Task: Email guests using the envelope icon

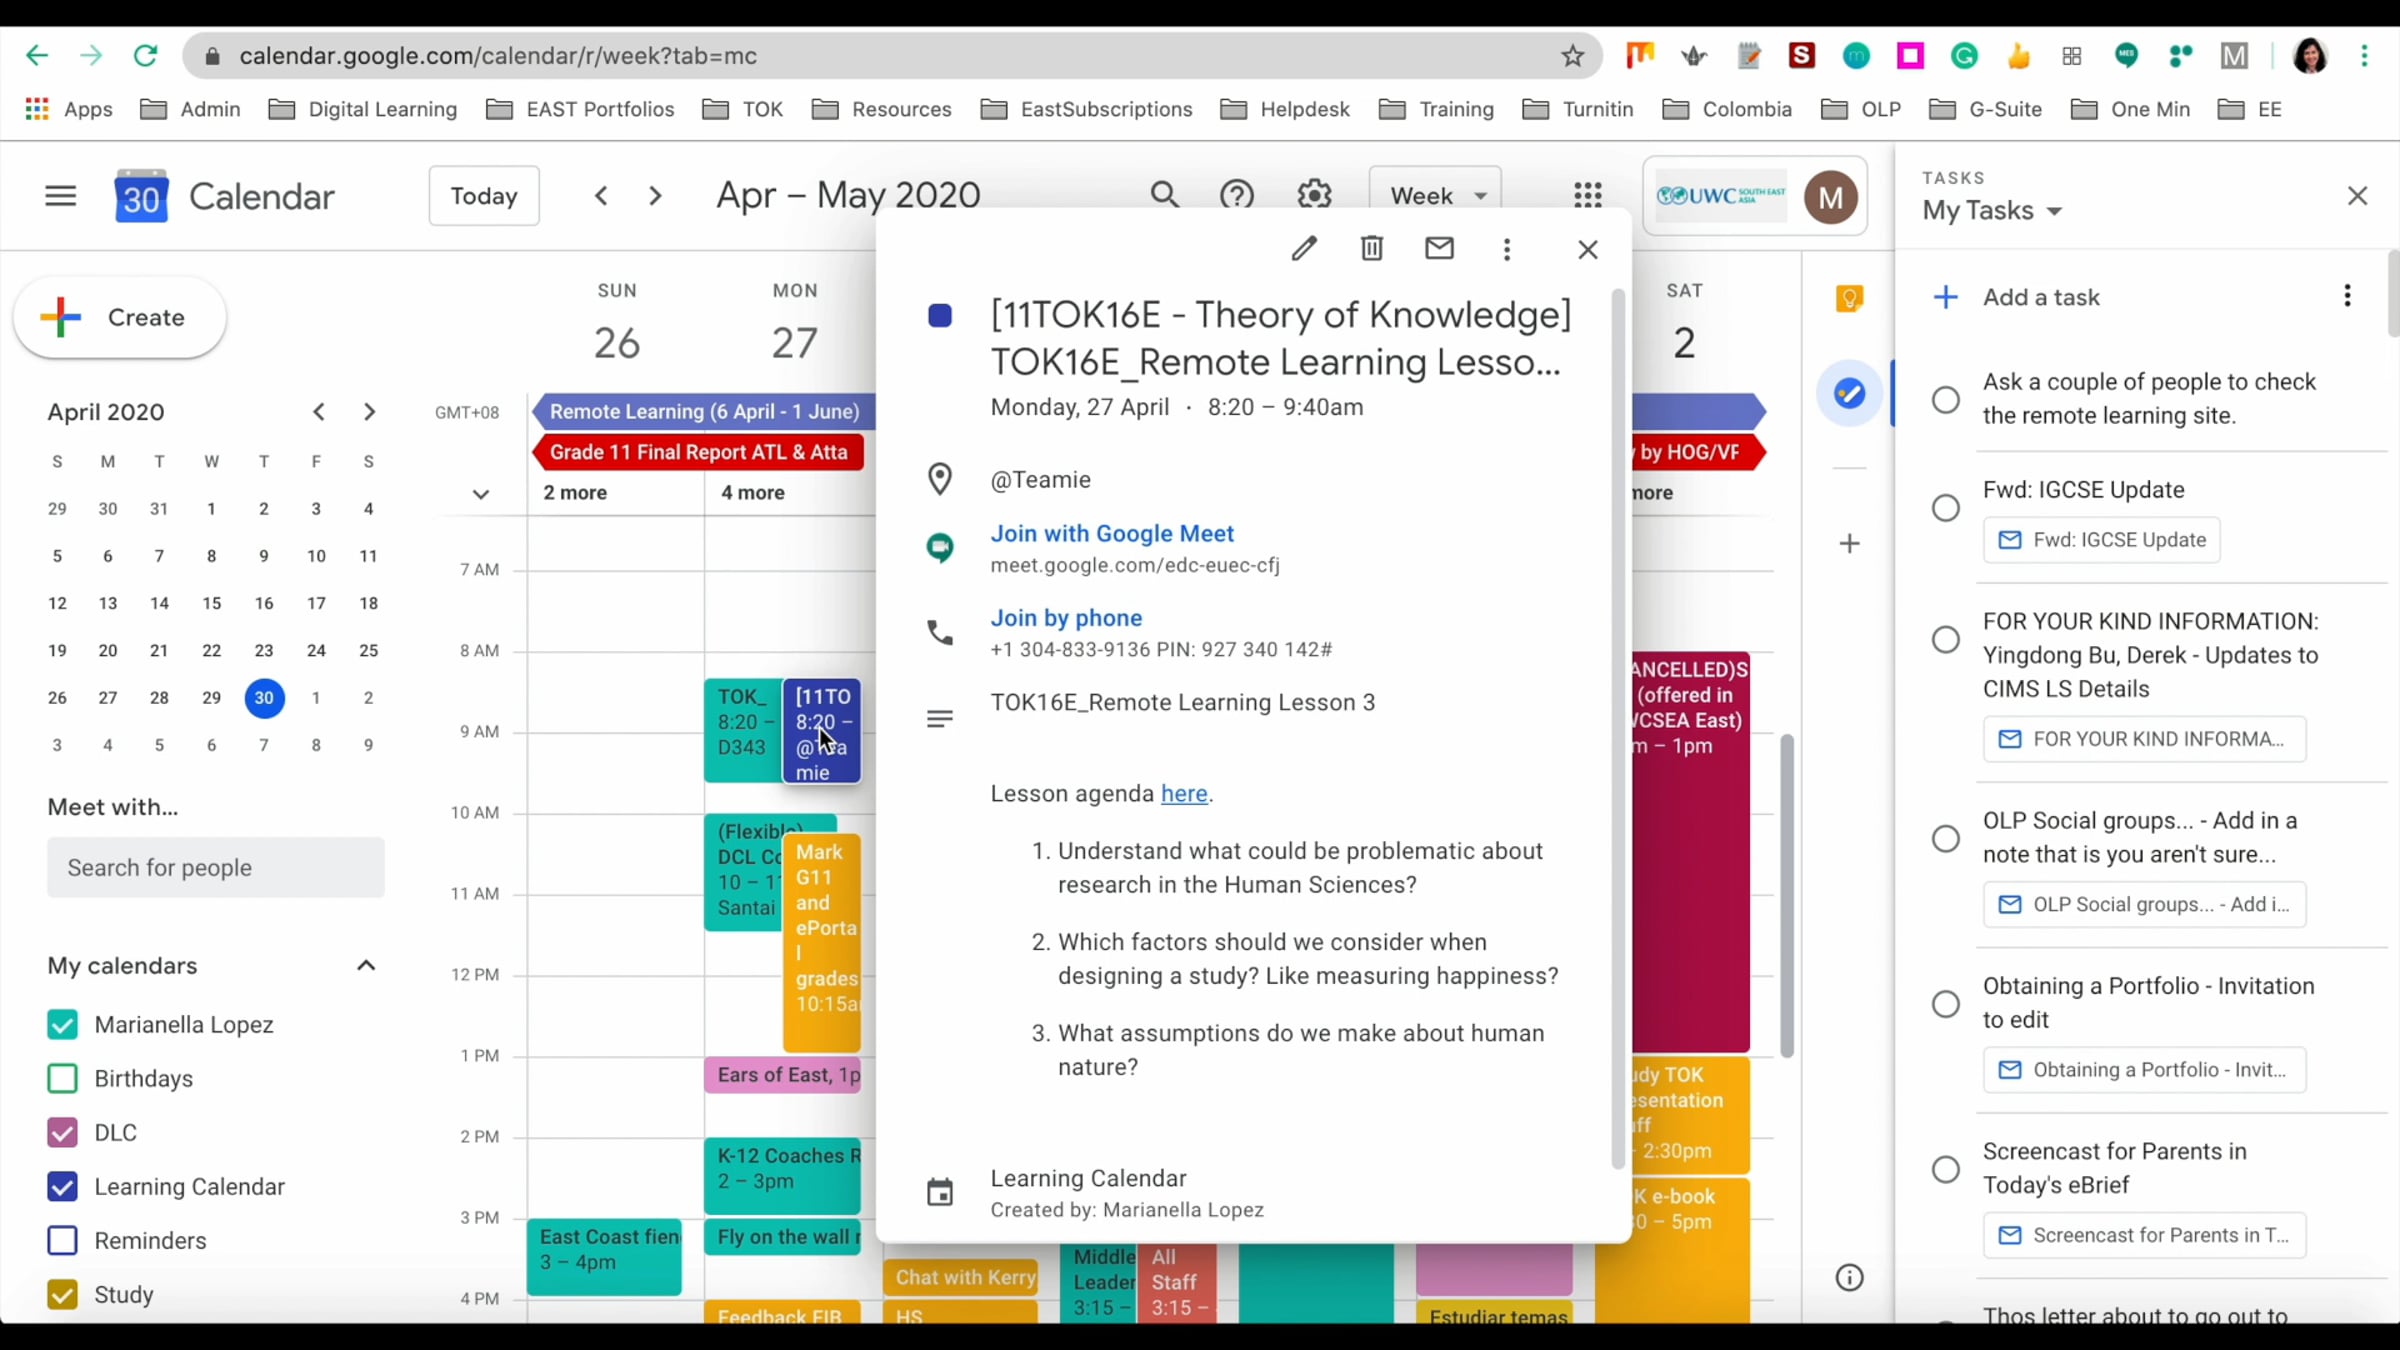Action: pyautogui.click(x=1439, y=249)
